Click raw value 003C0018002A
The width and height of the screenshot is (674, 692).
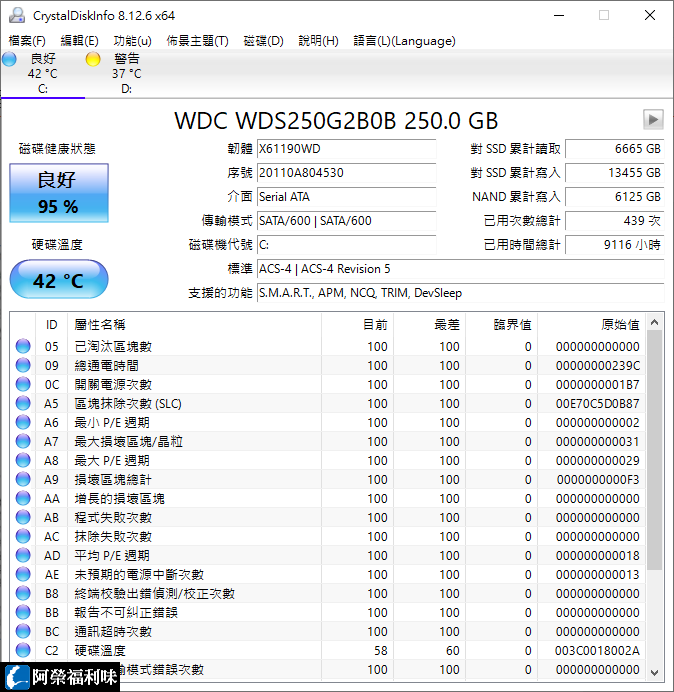[597, 650]
